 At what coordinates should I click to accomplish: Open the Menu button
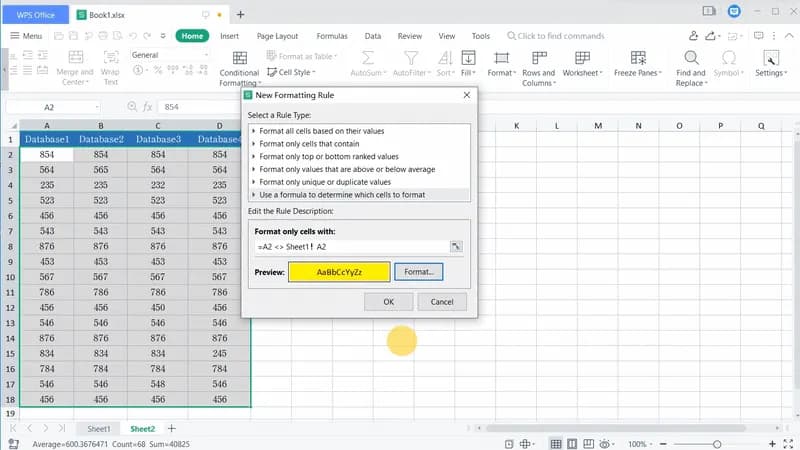click(x=26, y=36)
